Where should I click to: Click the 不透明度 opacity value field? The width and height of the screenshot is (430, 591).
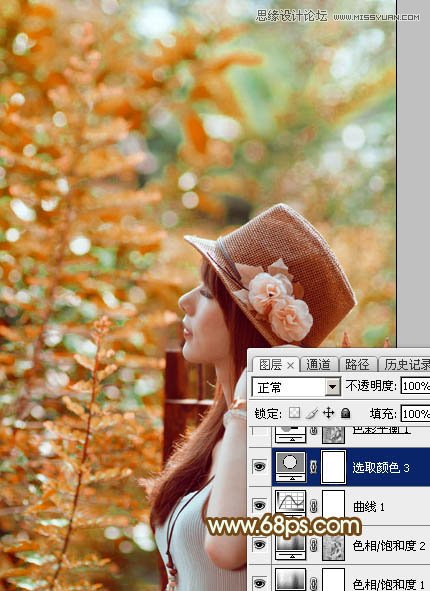click(x=415, y=386)
